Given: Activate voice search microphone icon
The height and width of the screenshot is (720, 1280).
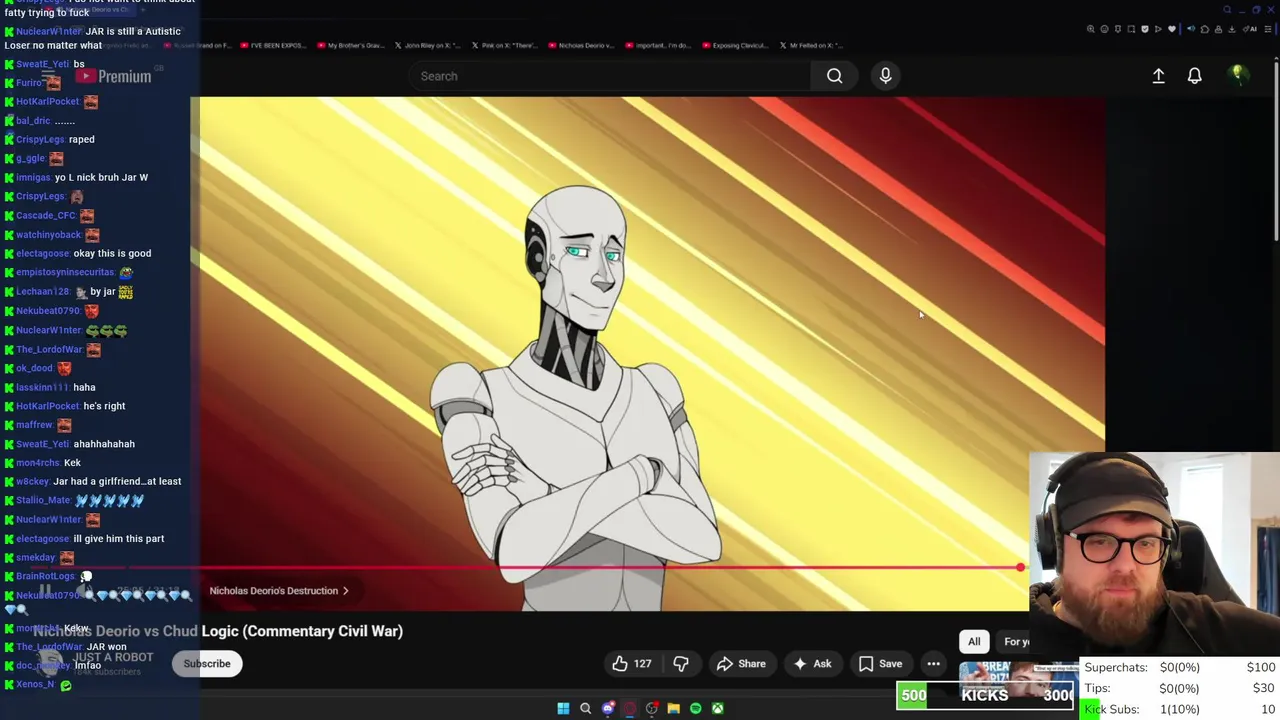Looking at the screenshot, I should click(x=885, y=76).
